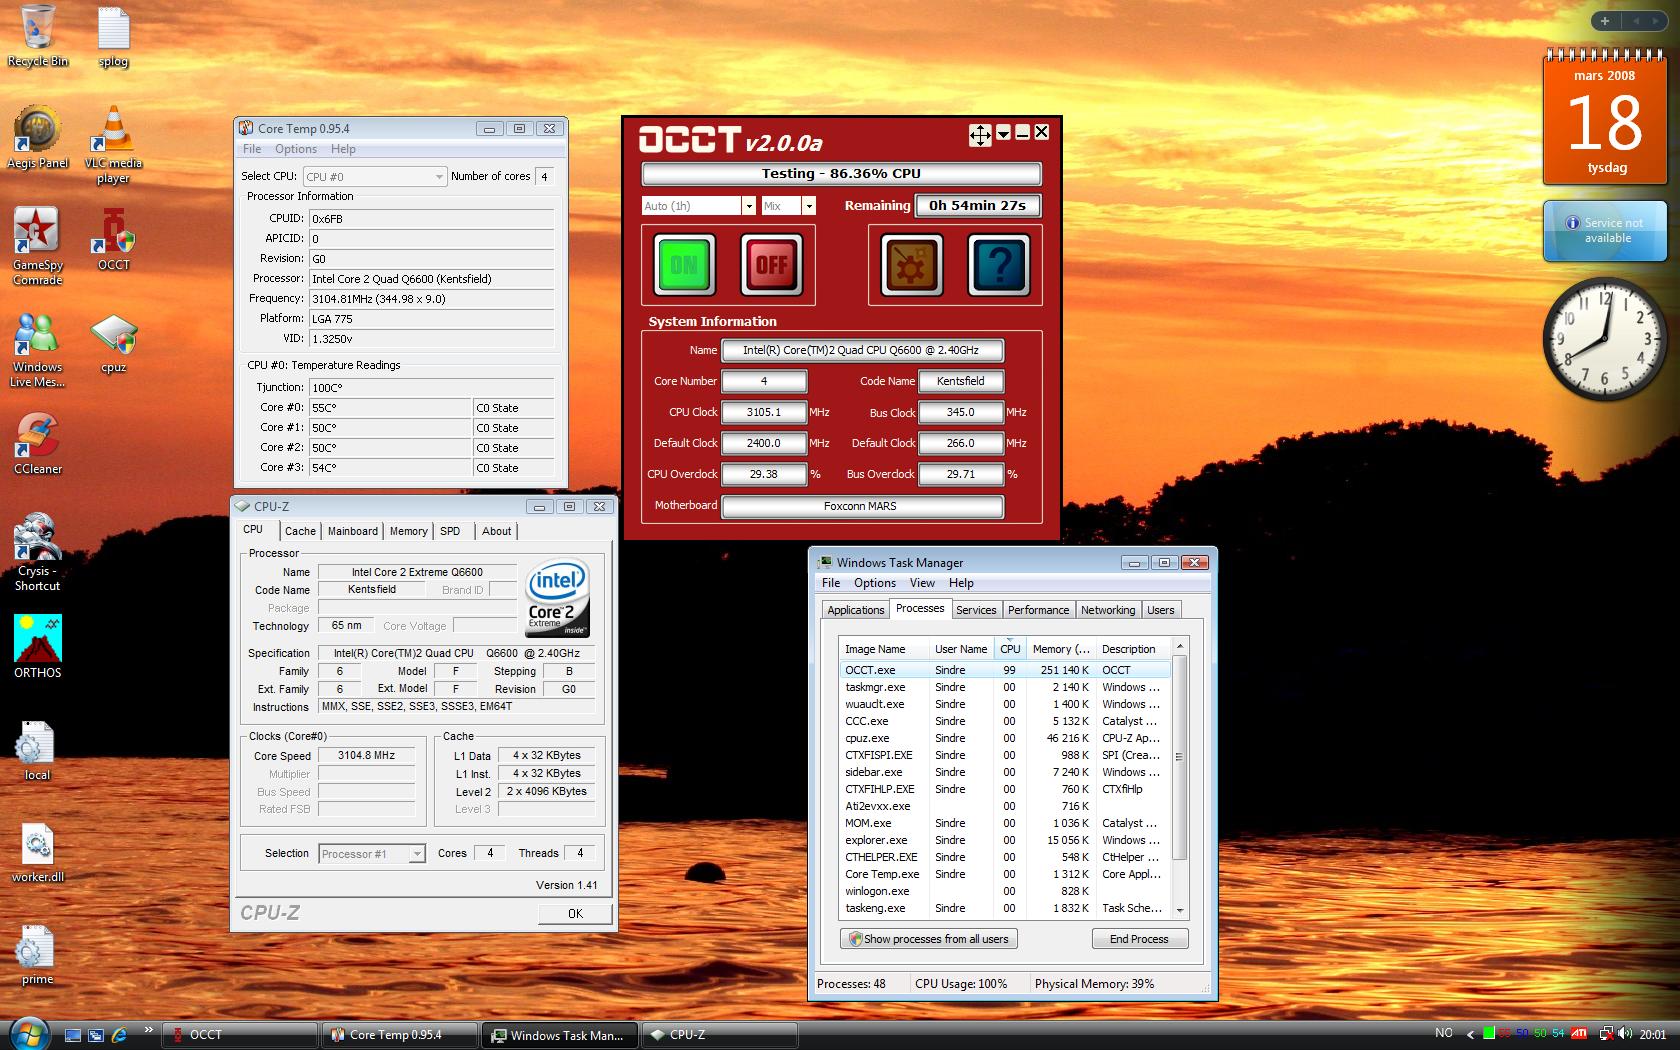
Task: Sort by CPU column header
Action: tap(1010, 649)
